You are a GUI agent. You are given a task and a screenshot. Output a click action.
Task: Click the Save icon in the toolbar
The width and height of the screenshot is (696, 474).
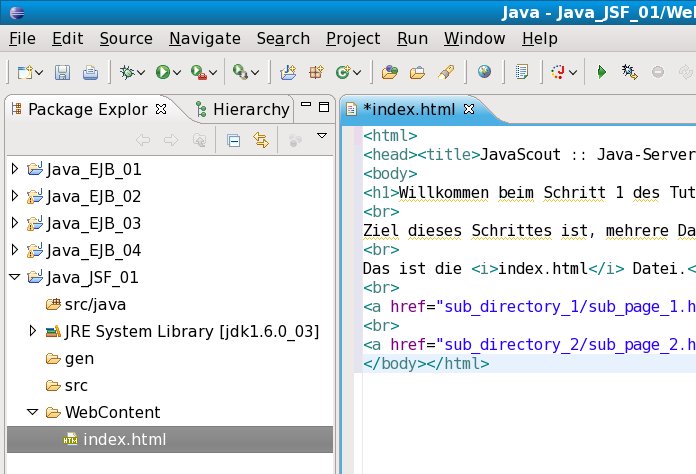pos(62,72)
